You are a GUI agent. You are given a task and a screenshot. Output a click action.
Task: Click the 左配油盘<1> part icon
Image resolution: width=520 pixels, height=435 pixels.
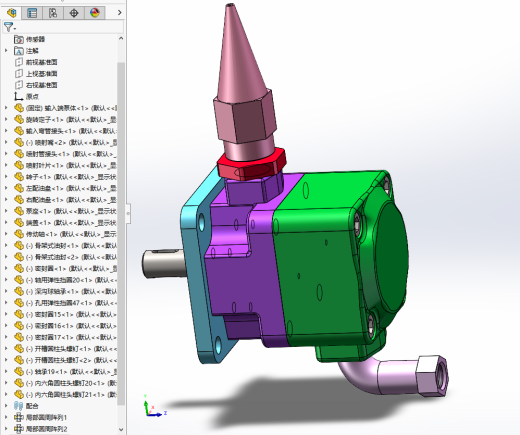pos(19,188)
